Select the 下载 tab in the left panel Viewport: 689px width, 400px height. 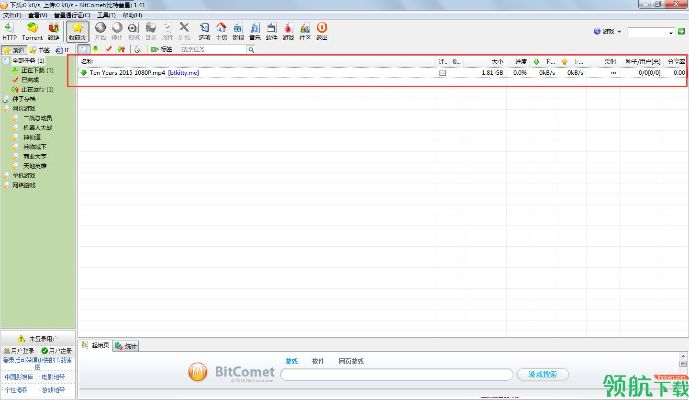pos(39,49)
